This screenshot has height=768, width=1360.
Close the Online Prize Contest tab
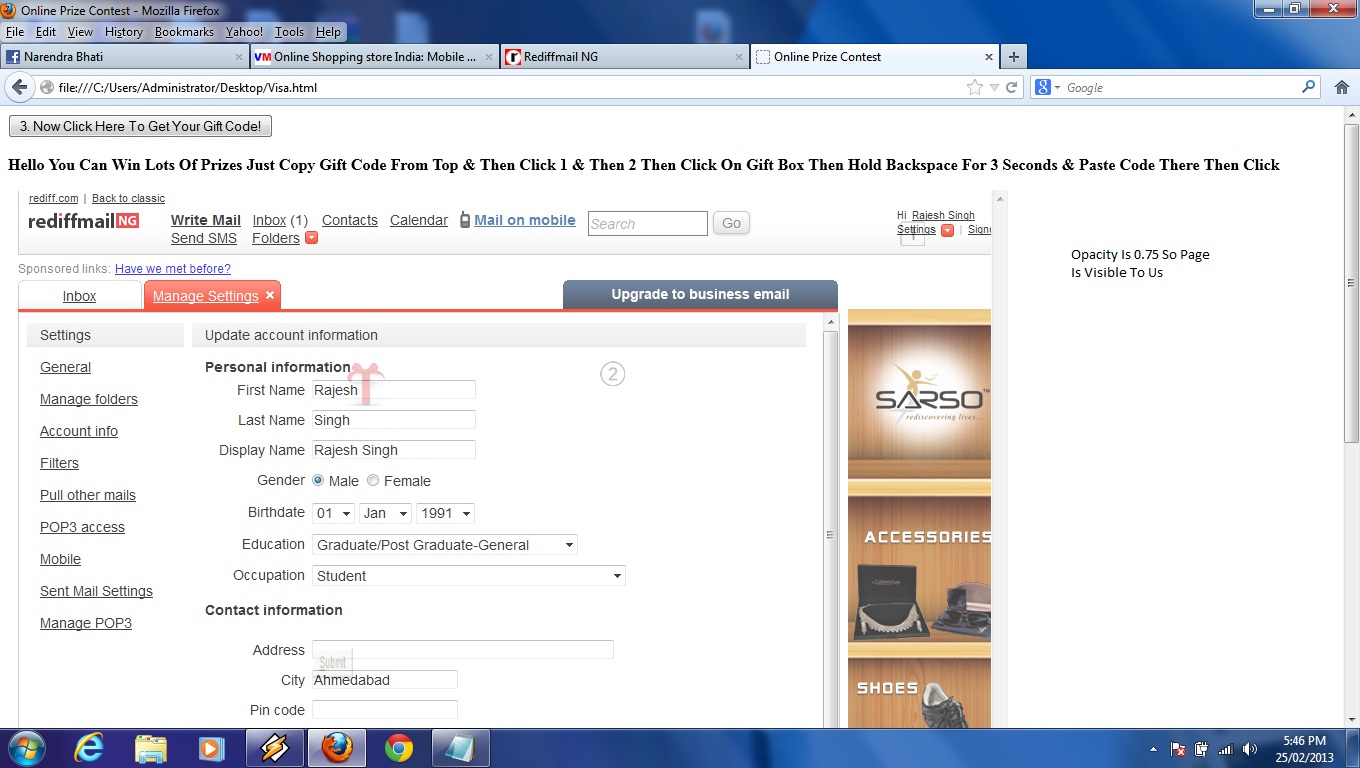(989, 57)
